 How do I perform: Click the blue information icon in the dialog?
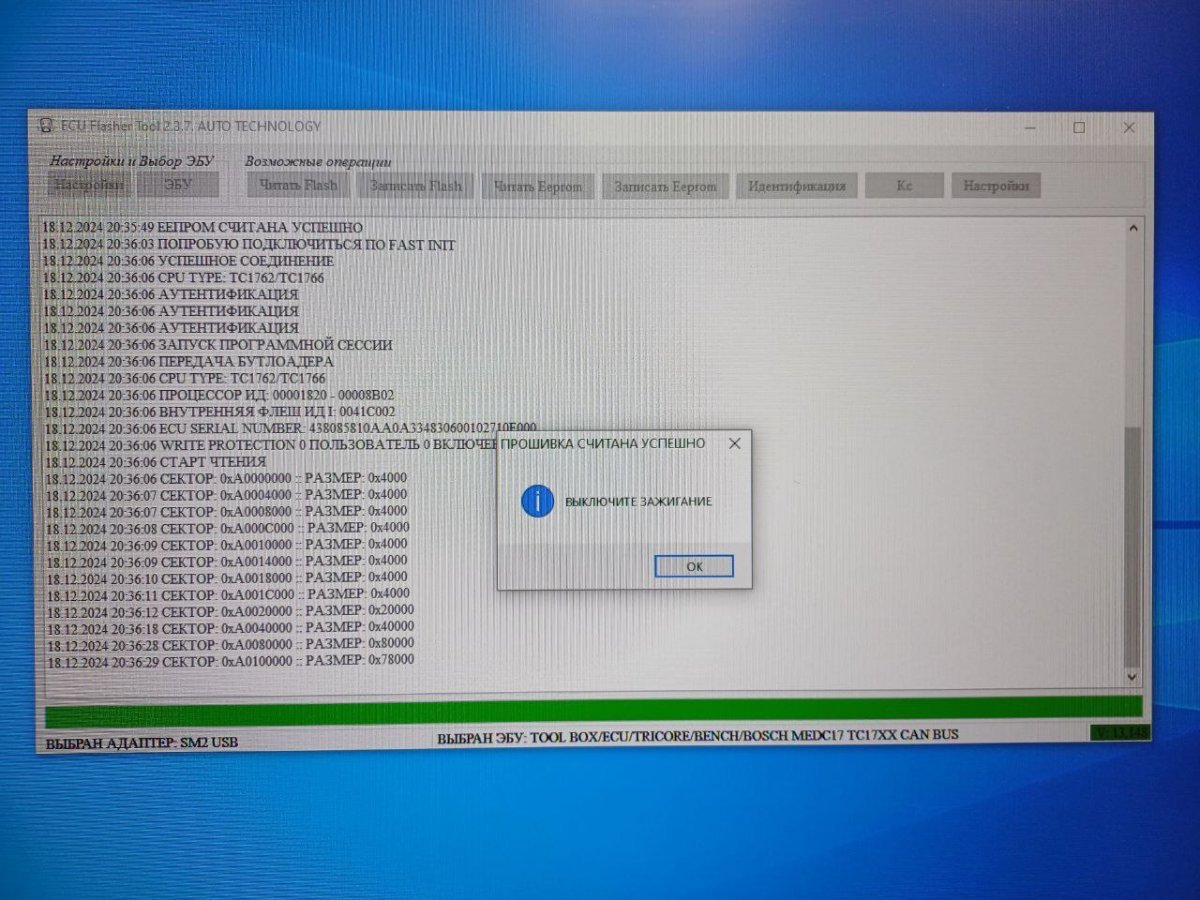[537, 501]
